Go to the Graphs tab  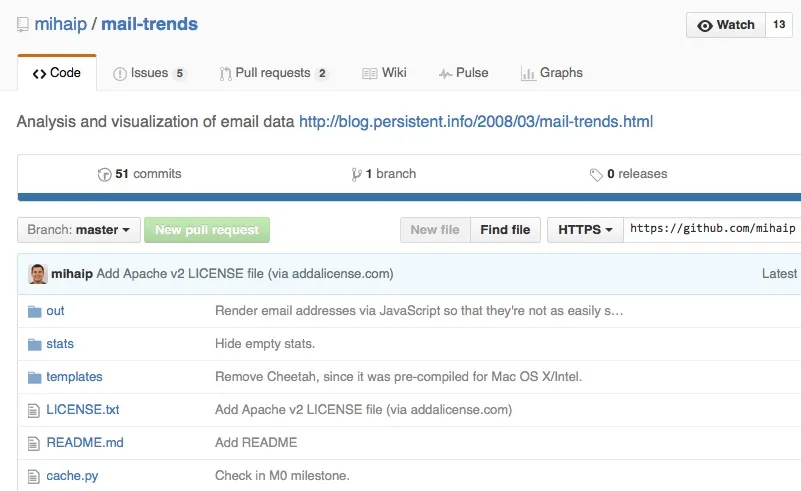click(x=551, y=73)
